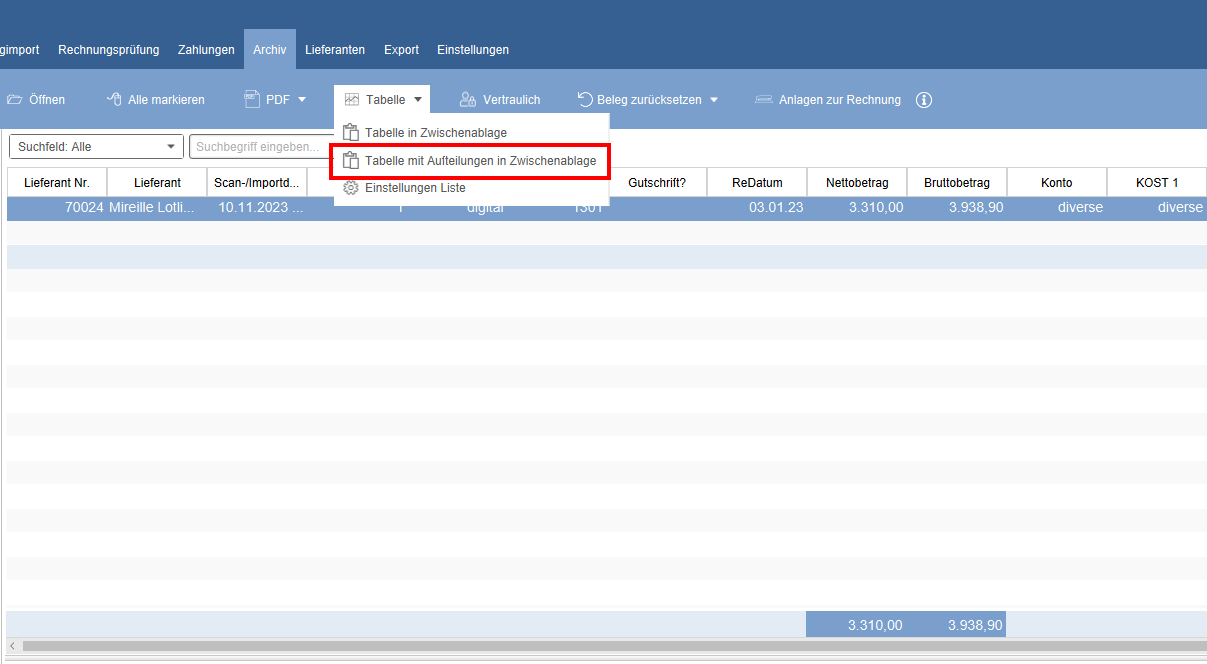Select the cell with supplier number 70024
1207x664 pixels.
57,208
